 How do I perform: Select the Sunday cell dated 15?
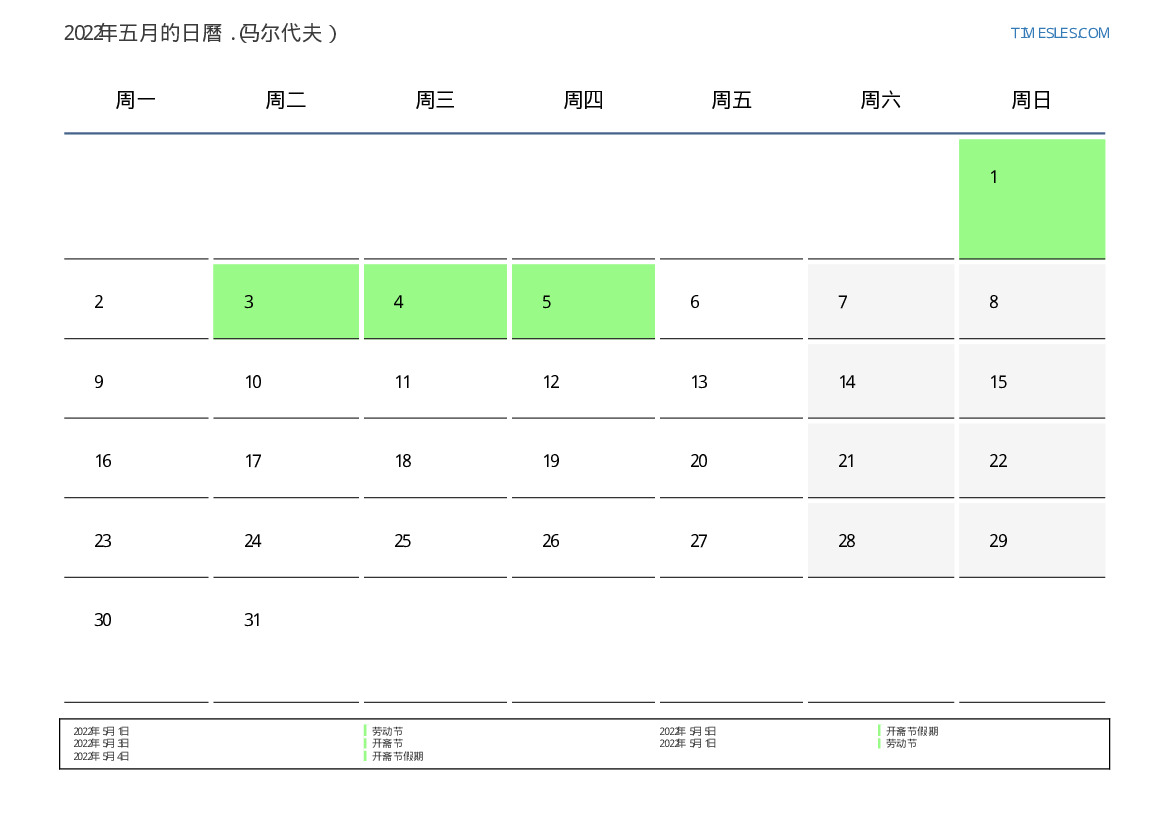point(1032,380)
